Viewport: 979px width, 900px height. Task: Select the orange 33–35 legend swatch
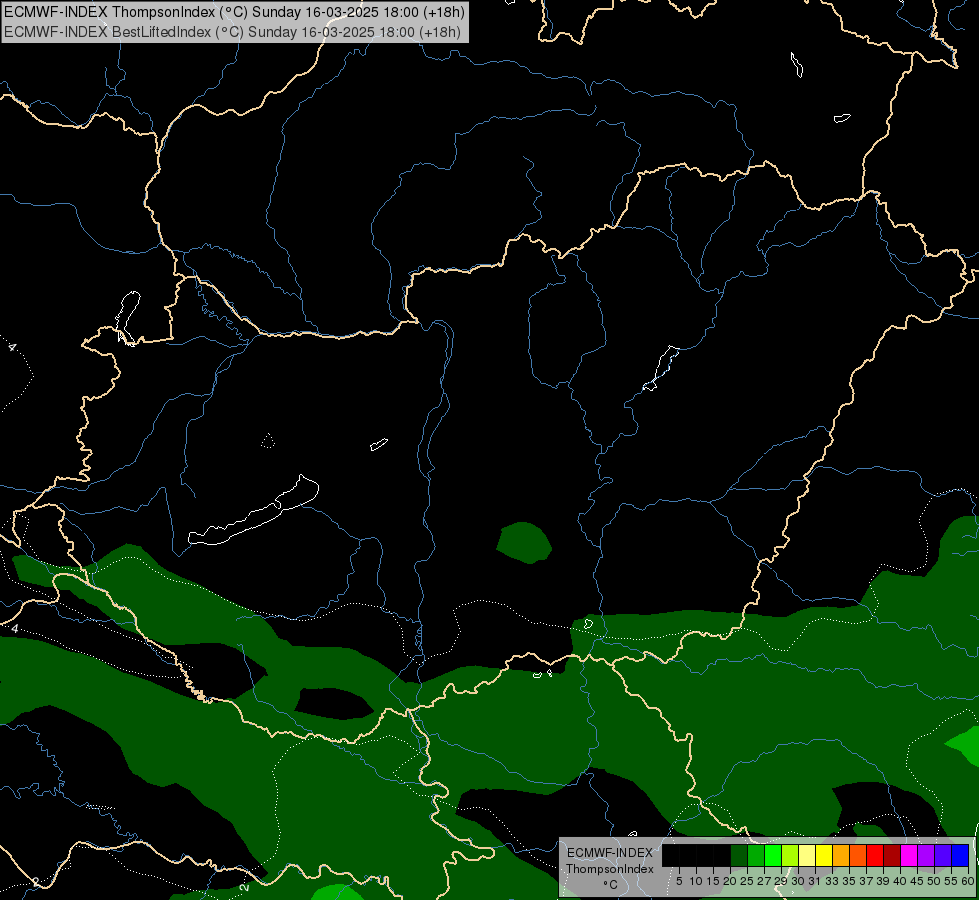click(x=841, y=855)
